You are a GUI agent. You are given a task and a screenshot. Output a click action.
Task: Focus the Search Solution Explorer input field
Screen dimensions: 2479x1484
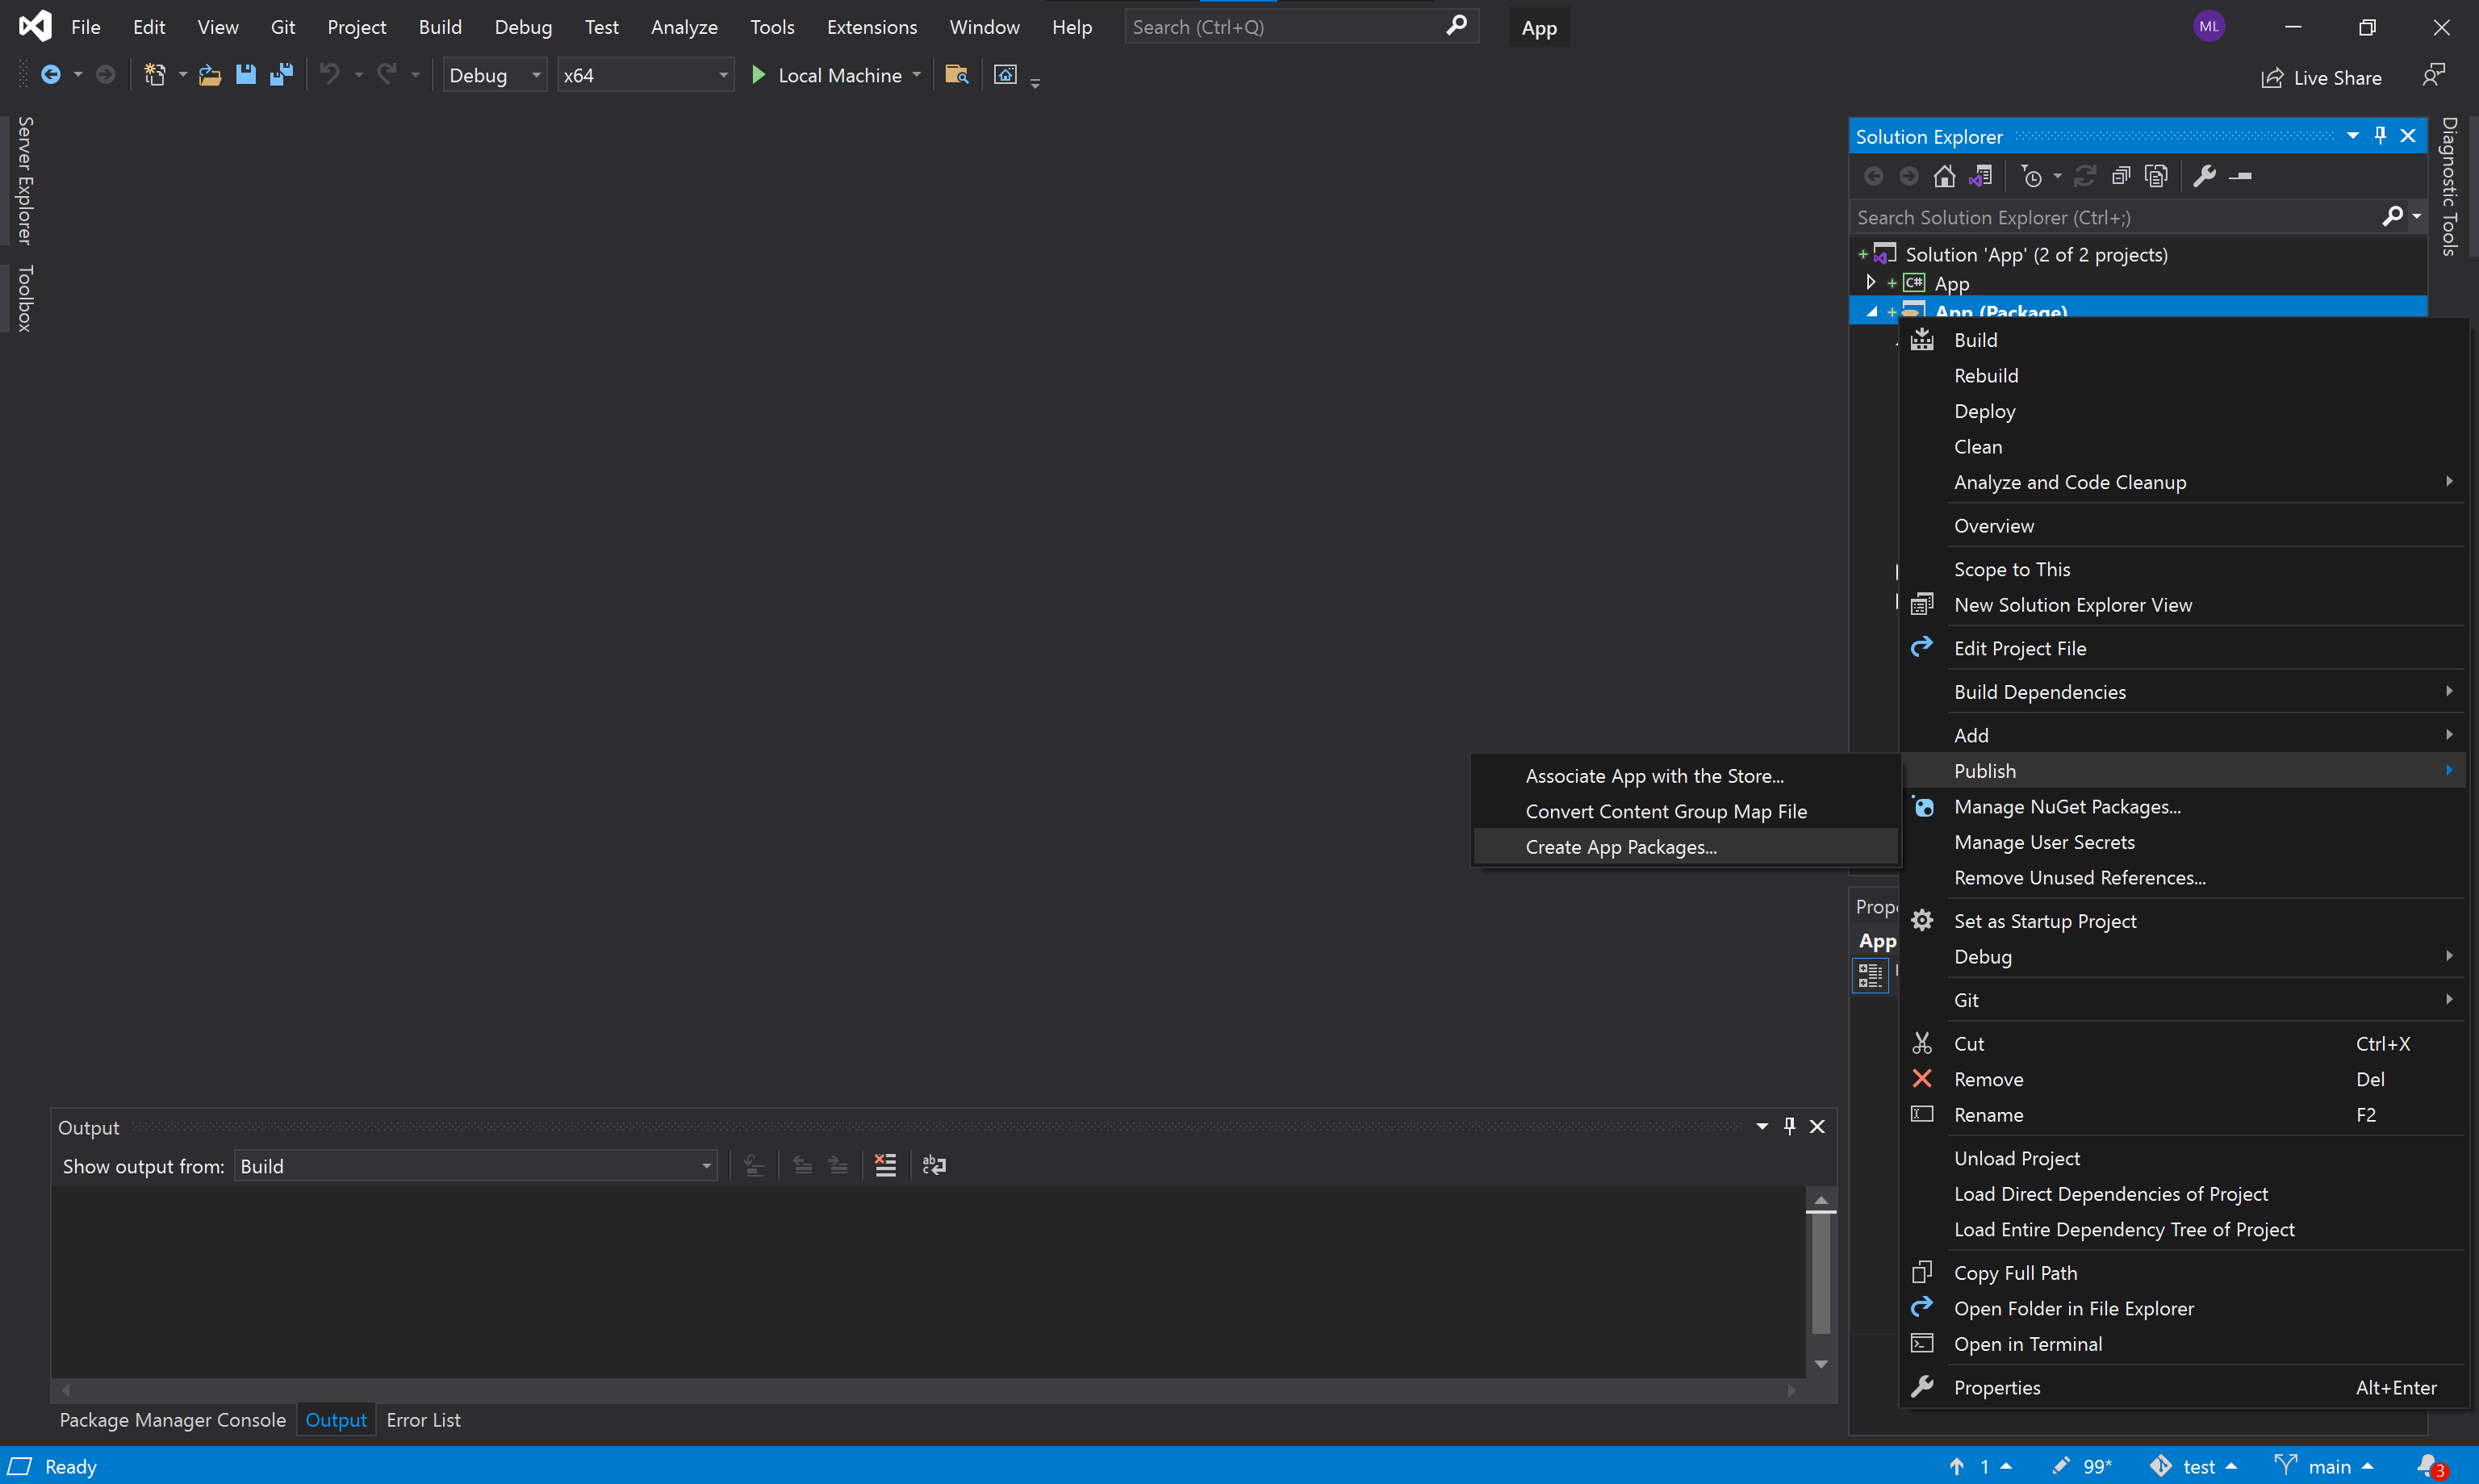pyautogui.click(x=2115, y=217)
